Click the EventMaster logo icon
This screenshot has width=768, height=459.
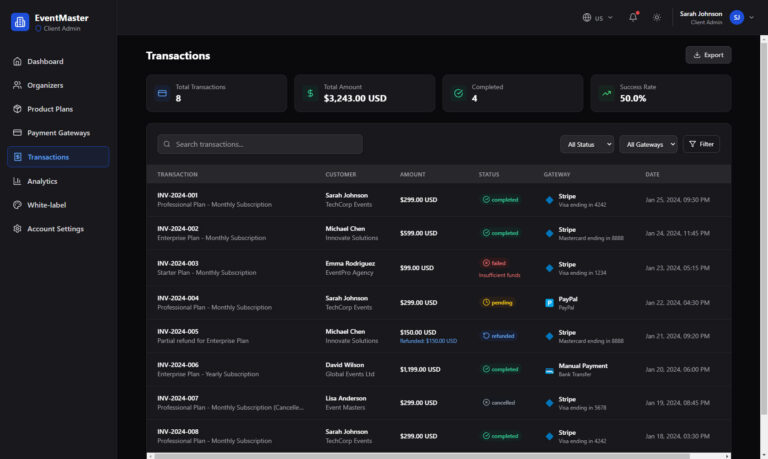(20, 21)
